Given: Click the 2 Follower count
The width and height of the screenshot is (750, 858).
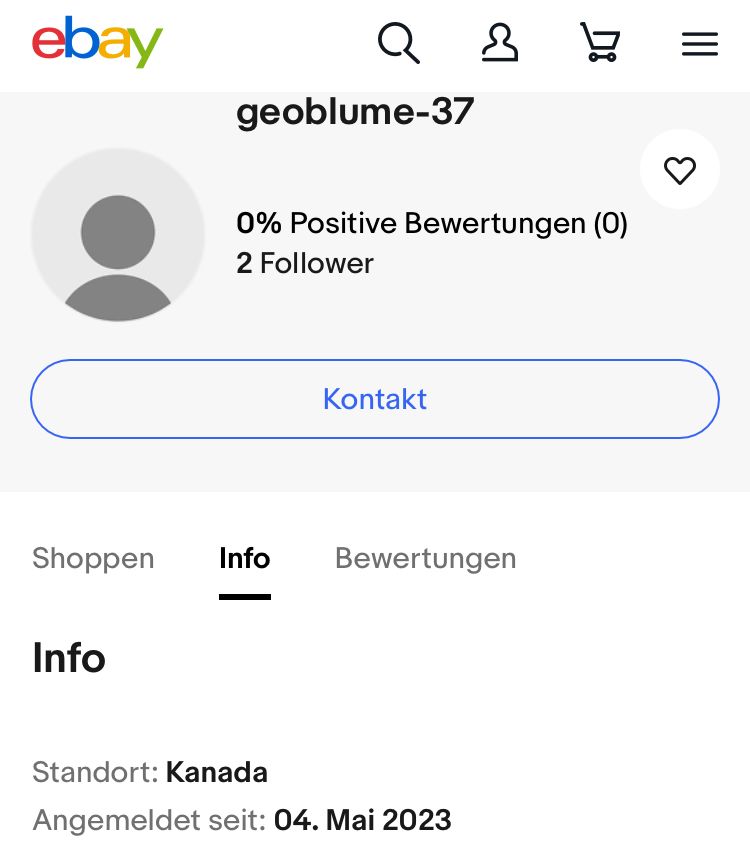Looking at the screenshot, I should 305,263.
